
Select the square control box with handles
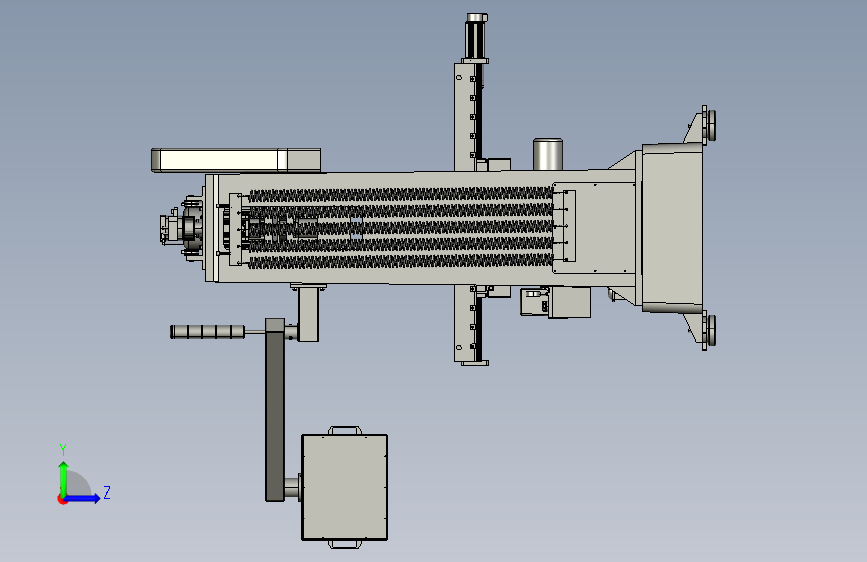click(x=344, y=487)
